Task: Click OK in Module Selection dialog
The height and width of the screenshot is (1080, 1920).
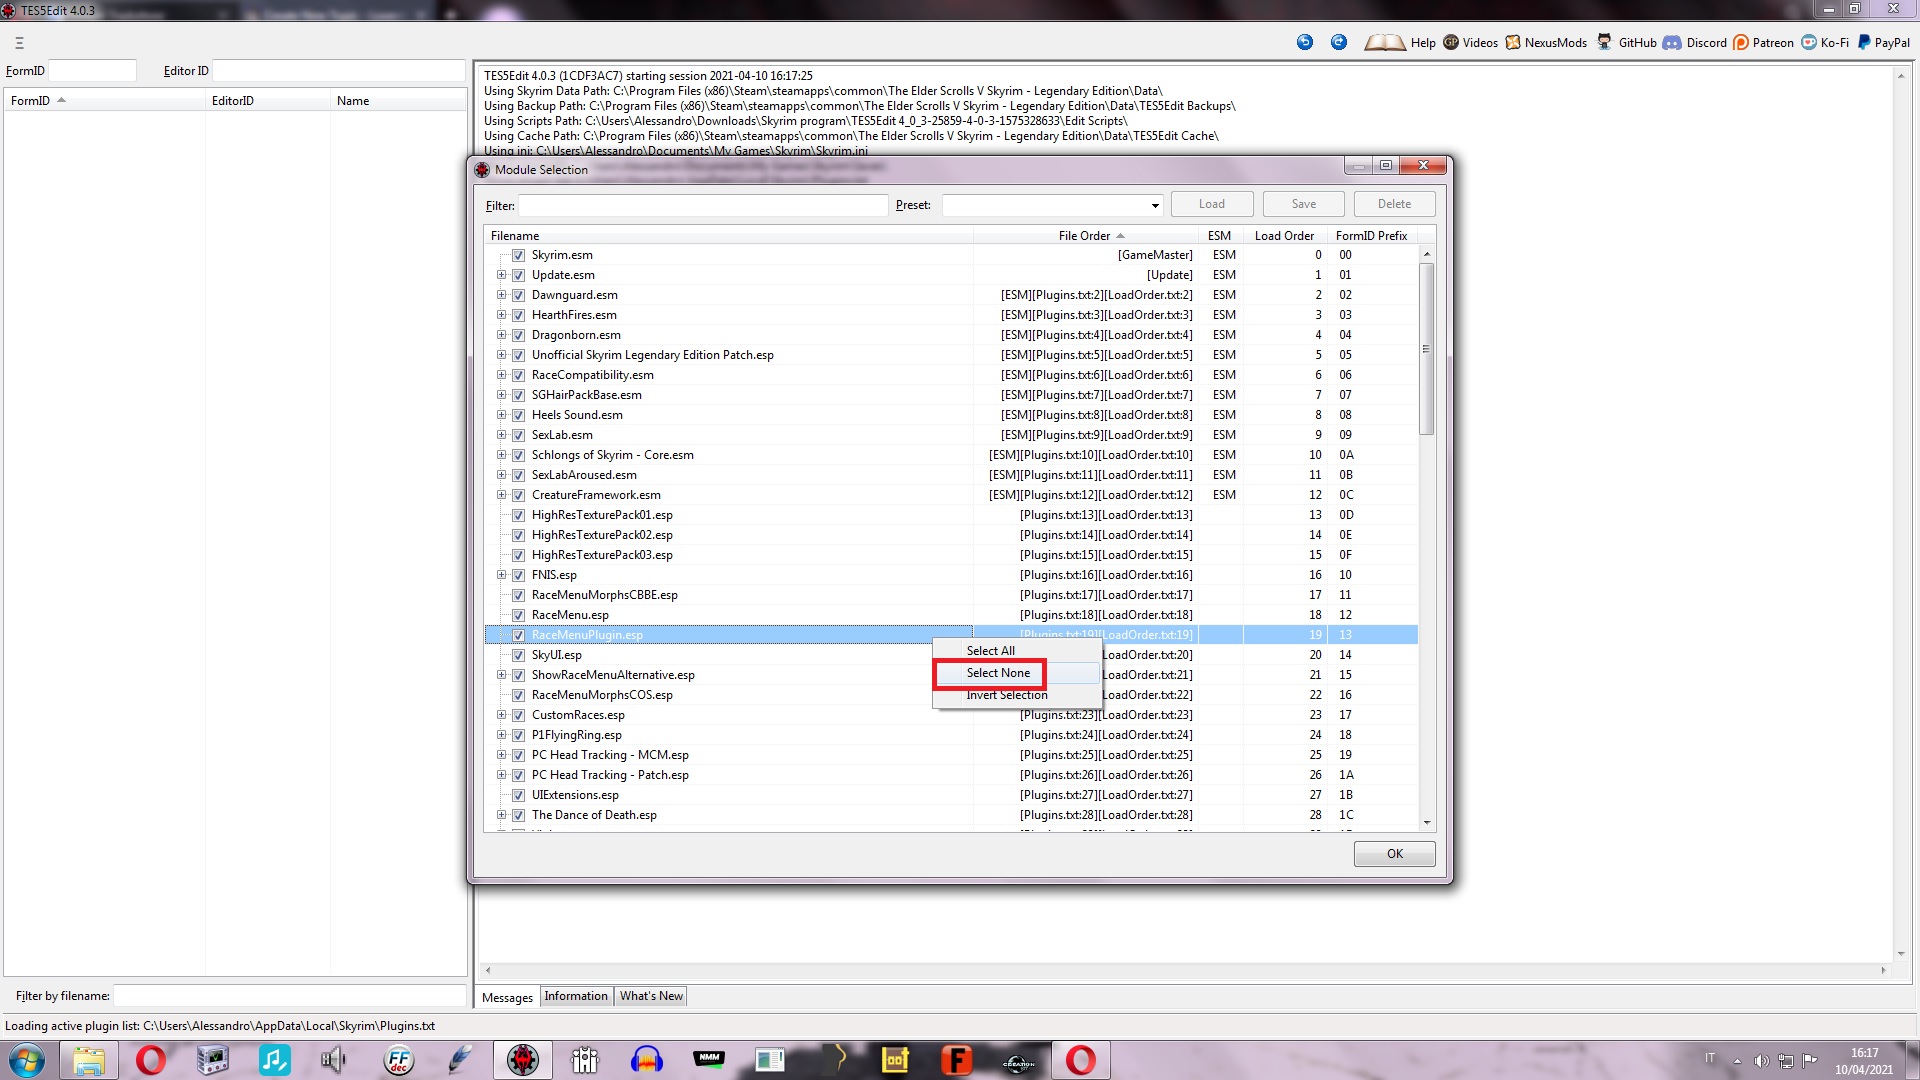Action: pyautogui.click(x=1395, y=854)
